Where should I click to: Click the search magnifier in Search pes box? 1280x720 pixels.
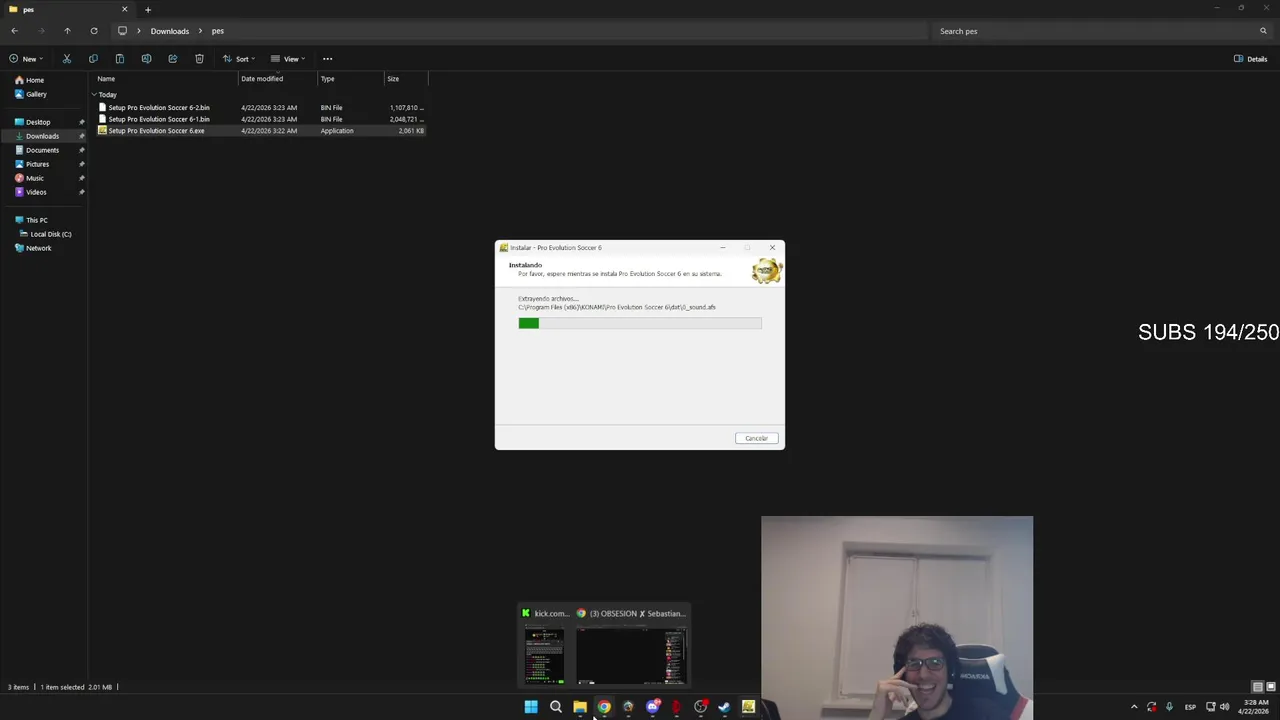1263,31
